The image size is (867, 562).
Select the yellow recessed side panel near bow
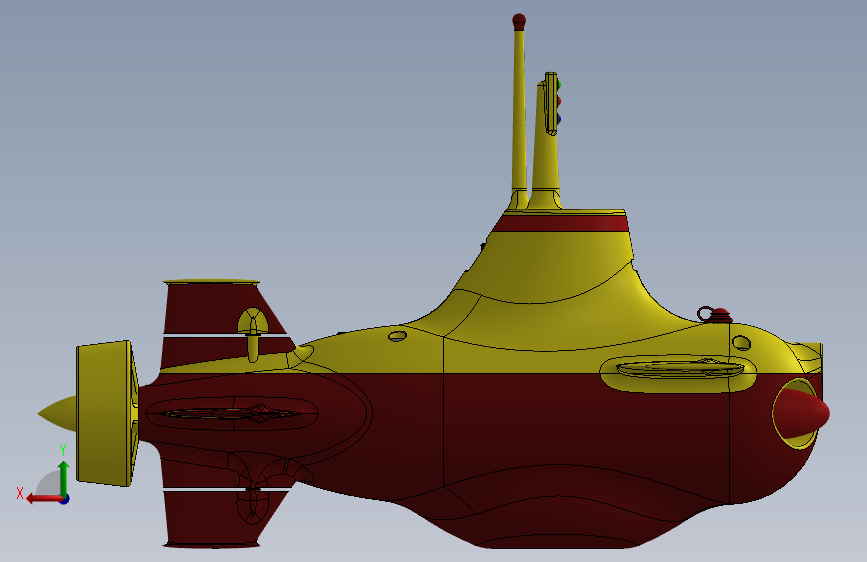pyautogui.click(x=678, y=374)
